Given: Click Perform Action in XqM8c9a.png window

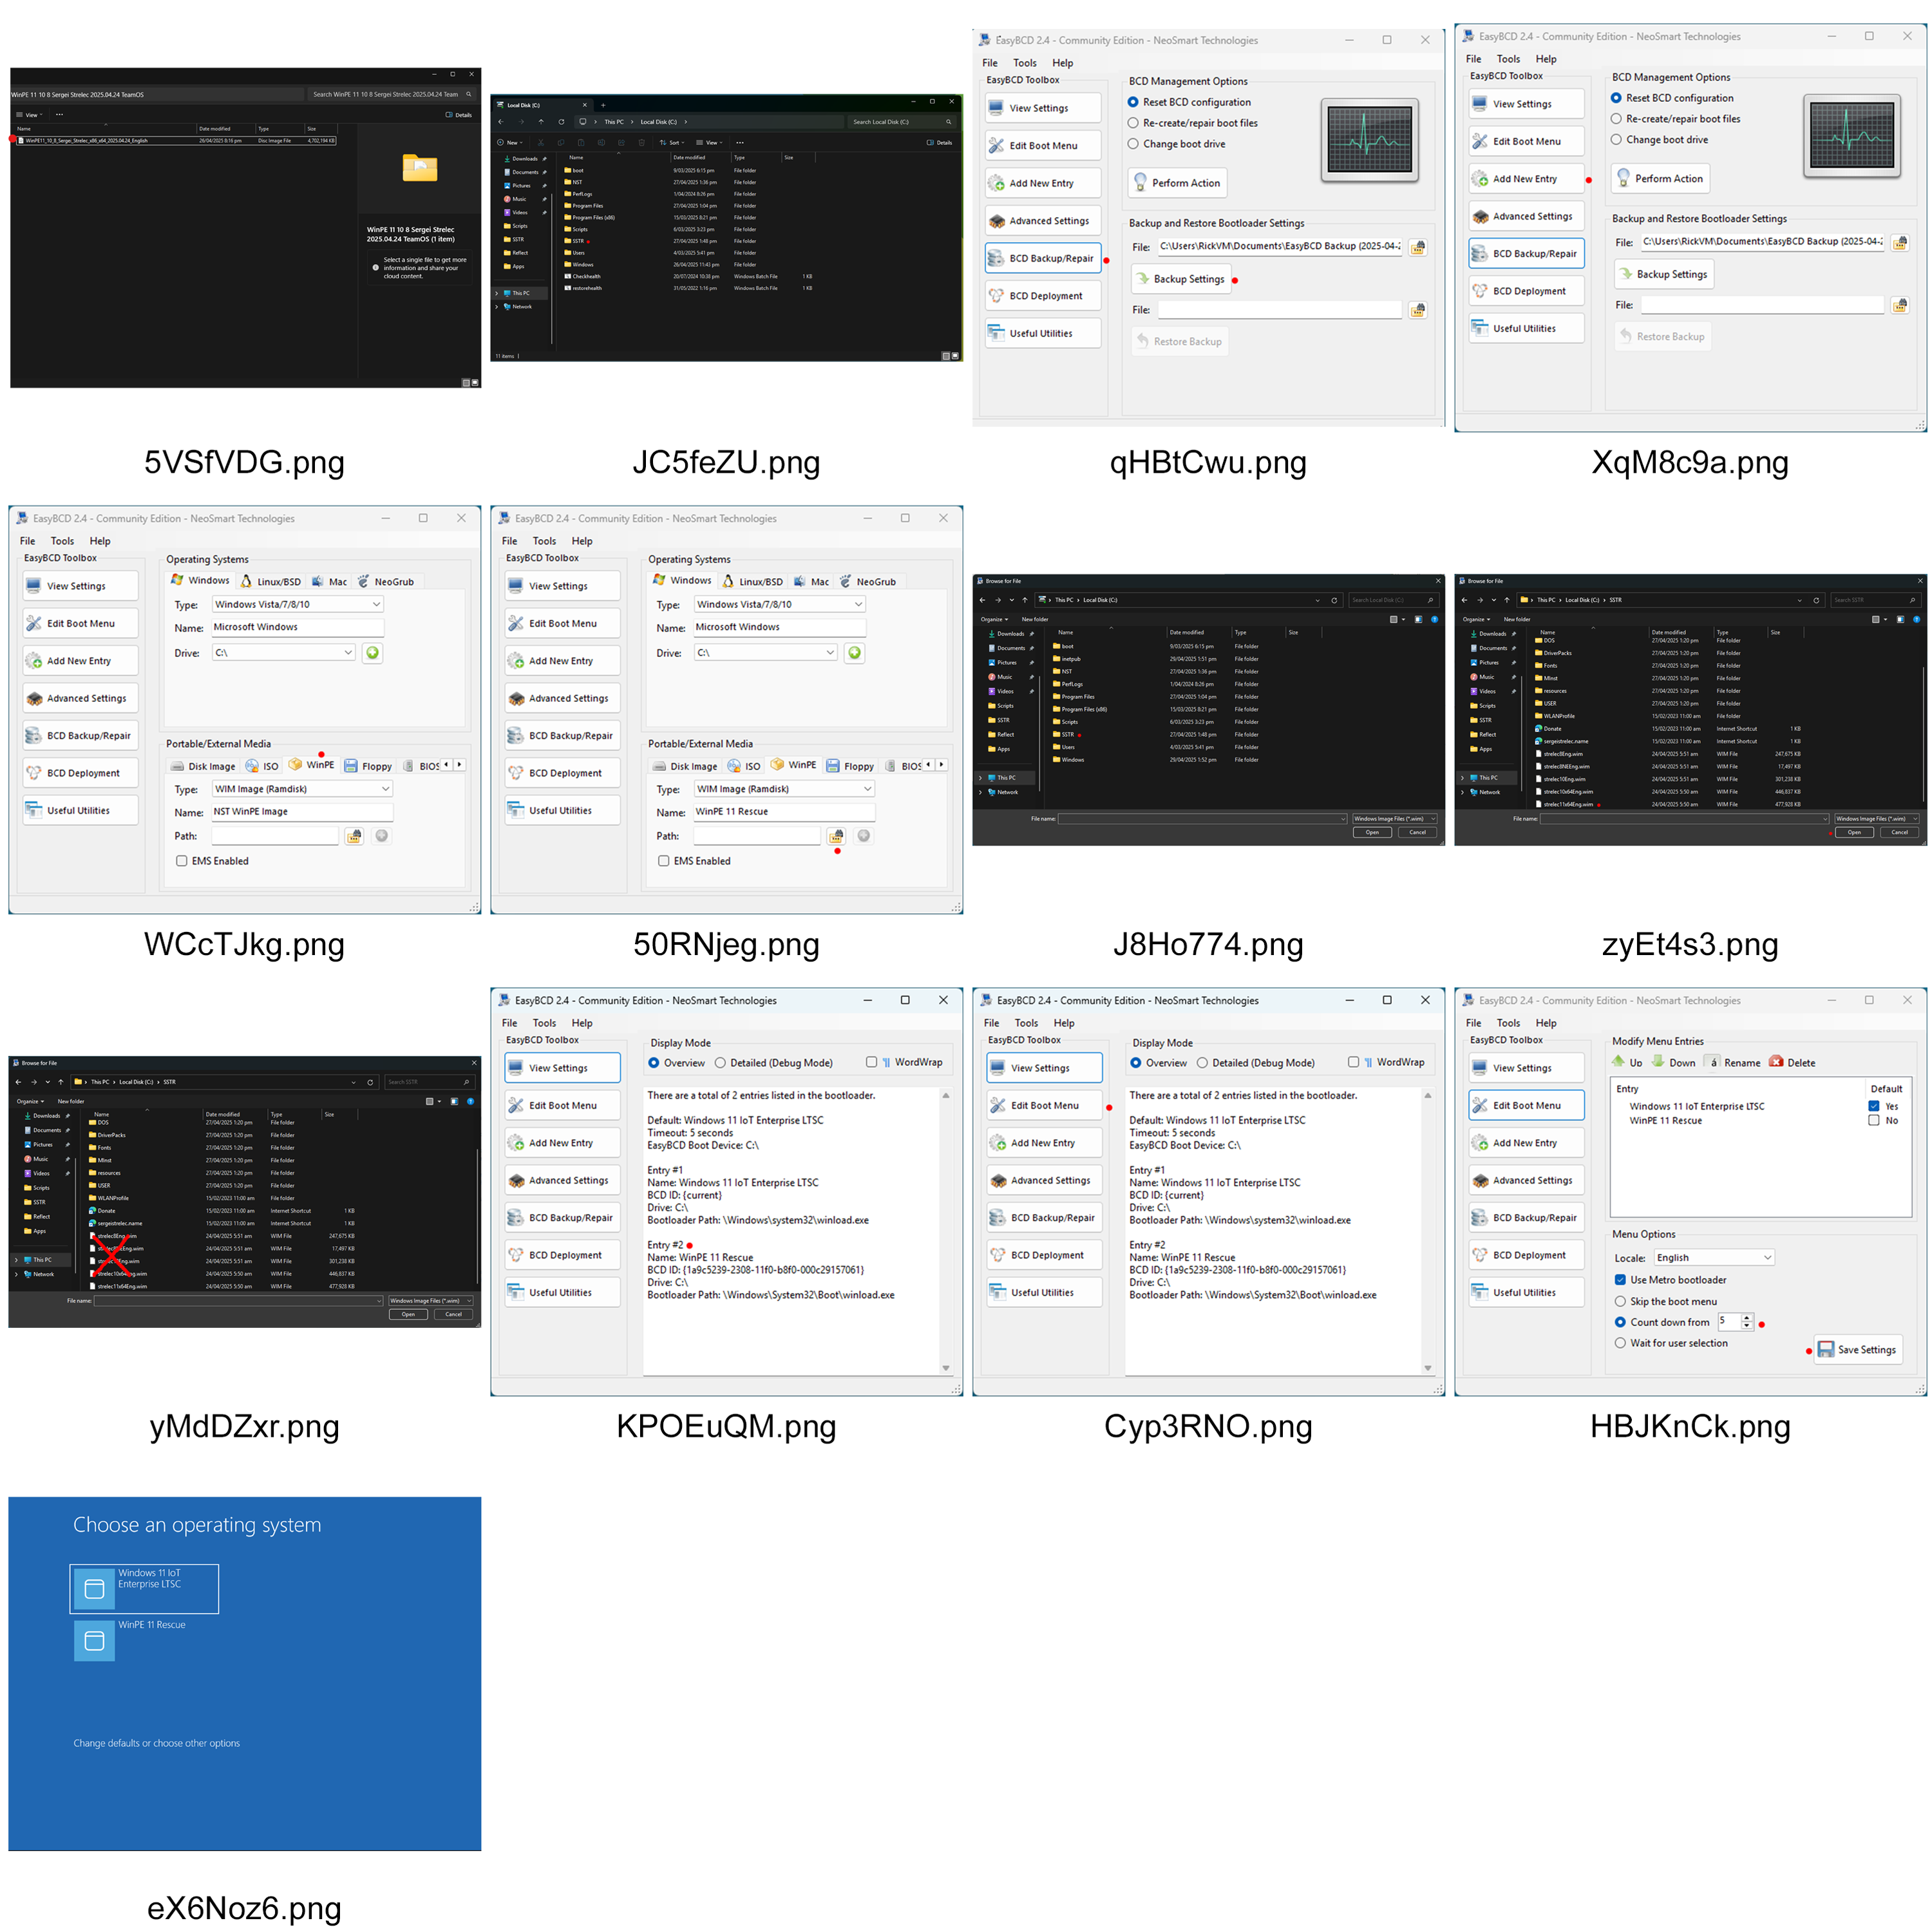Looking at the screenshot, I should point(1660,179).
